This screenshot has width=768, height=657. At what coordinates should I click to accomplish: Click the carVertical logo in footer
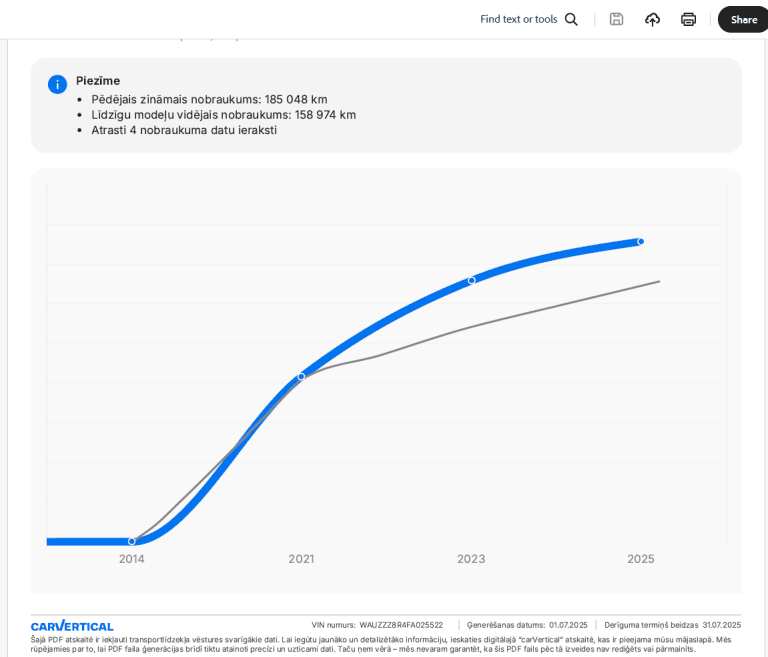[x=72, y=625]
